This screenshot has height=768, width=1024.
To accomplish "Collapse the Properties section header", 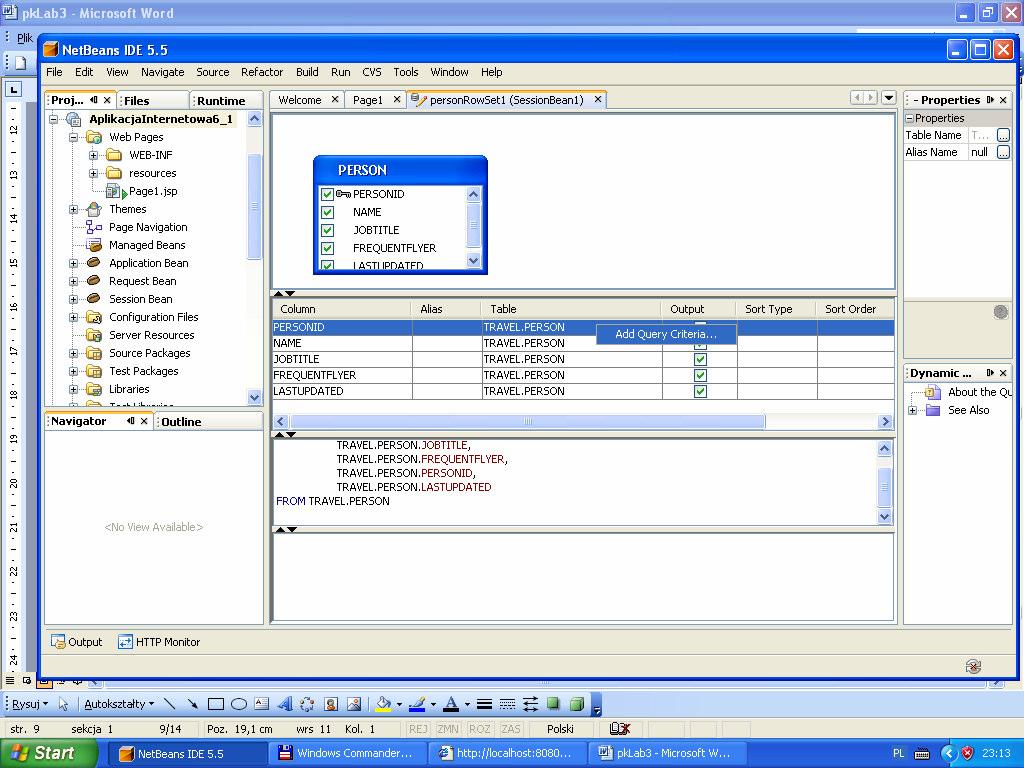I will click(909, 118).
